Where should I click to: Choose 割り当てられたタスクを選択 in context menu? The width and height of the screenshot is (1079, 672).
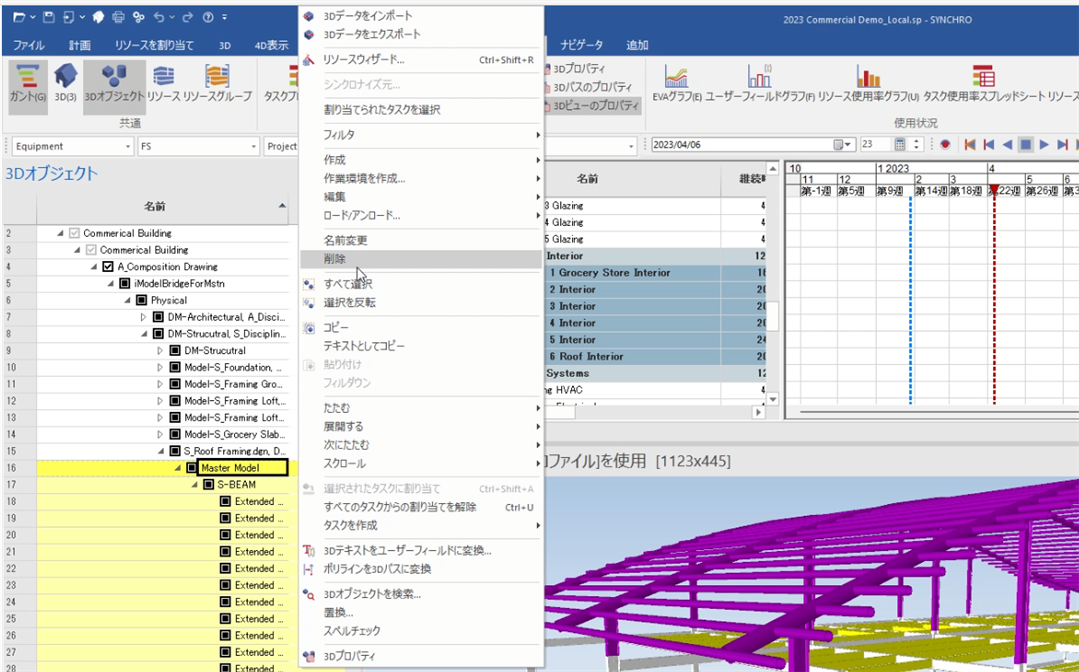[382, 110]
